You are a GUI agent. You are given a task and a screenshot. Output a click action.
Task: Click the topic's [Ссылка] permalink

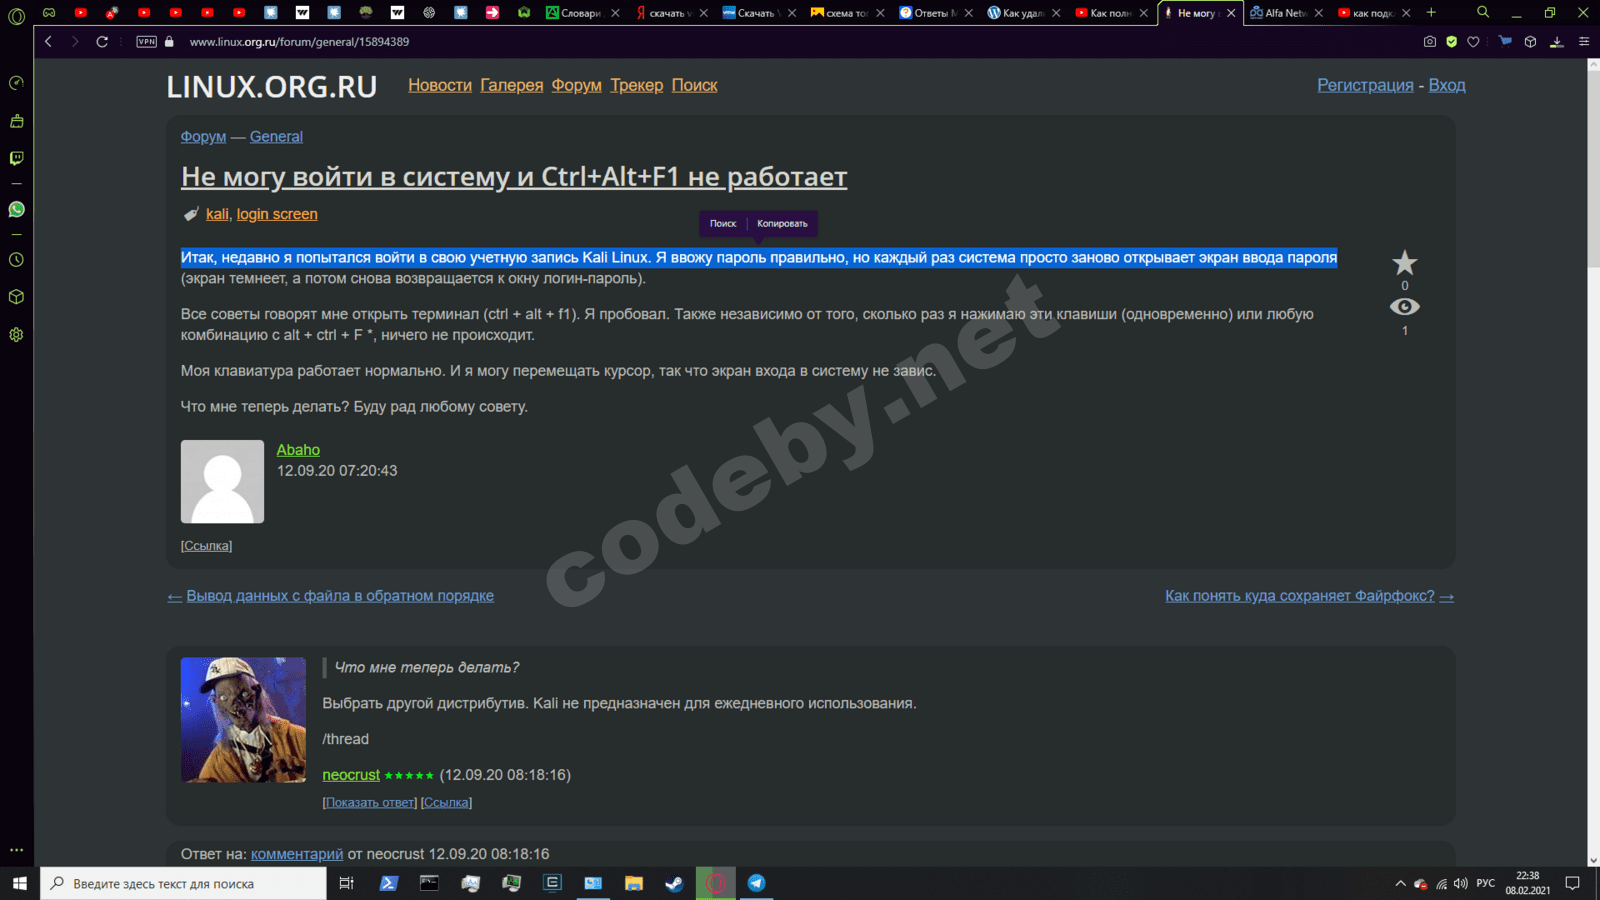(x=206, y=546)
